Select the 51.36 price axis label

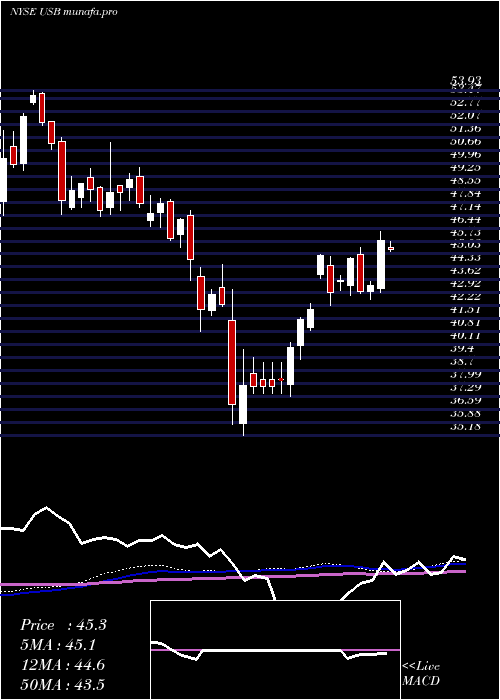(x=466, y=129)
